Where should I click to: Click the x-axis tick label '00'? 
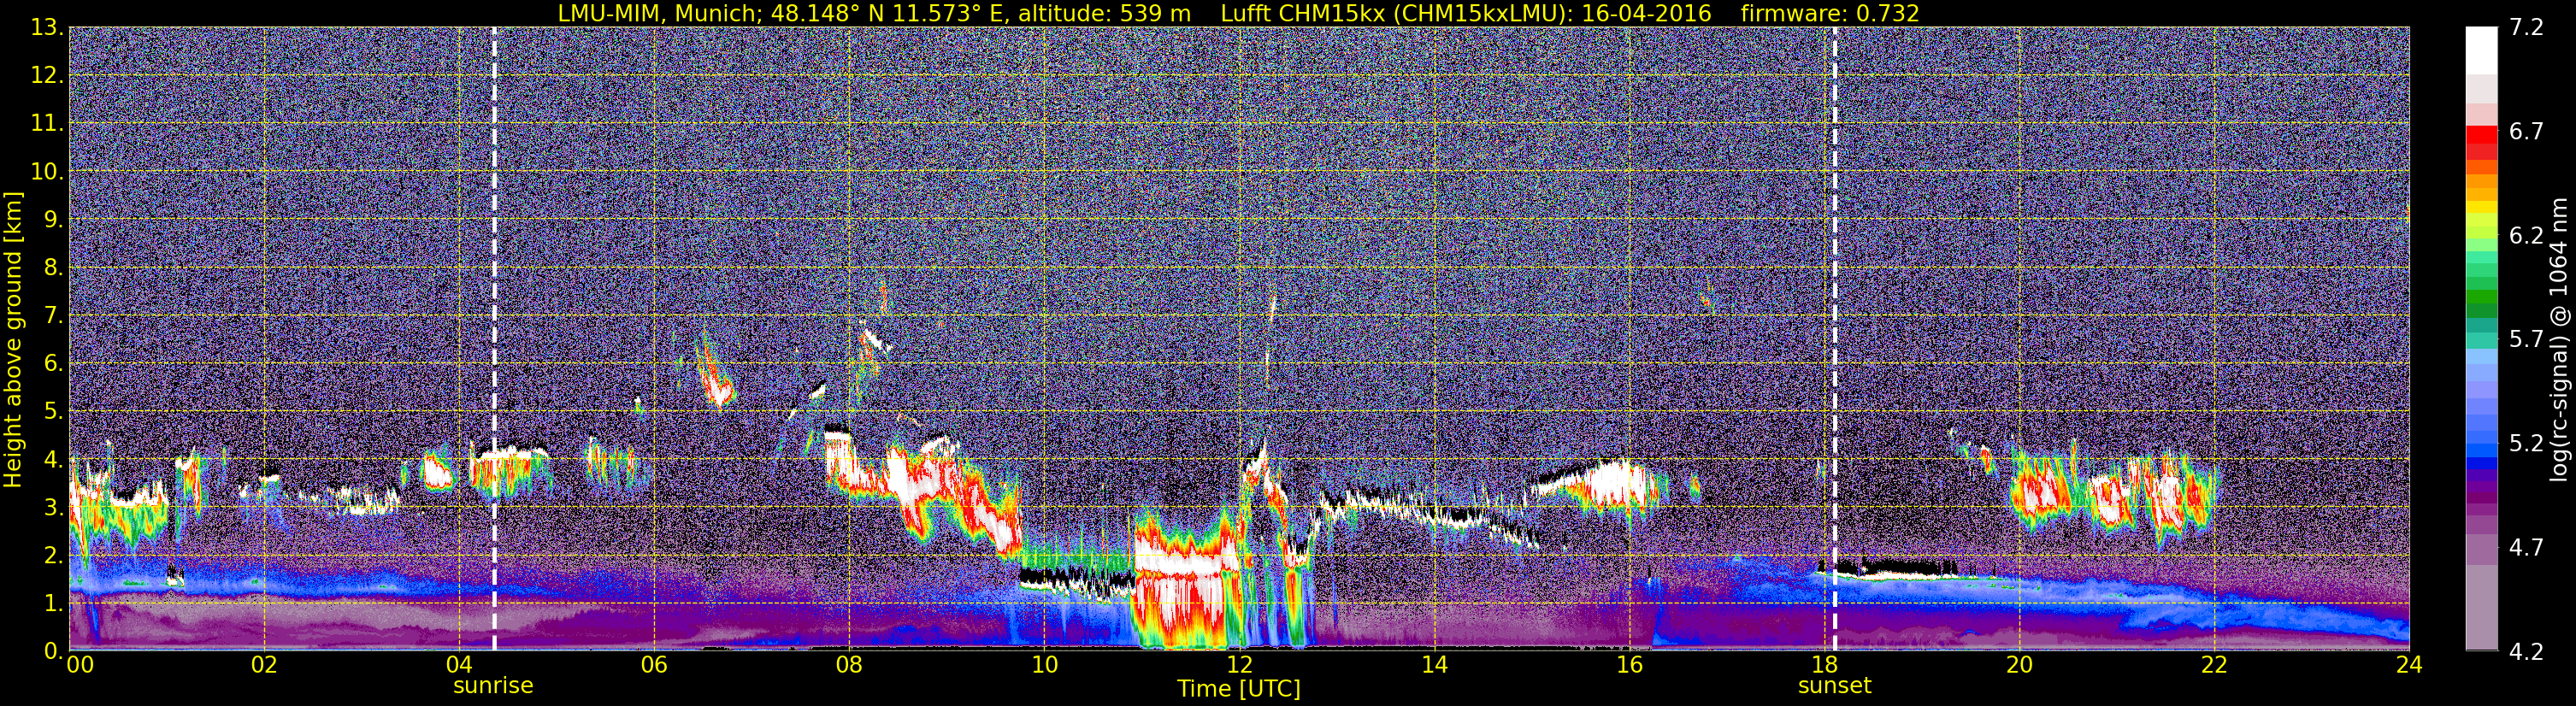pyautogui.click(x=80, y=665)
